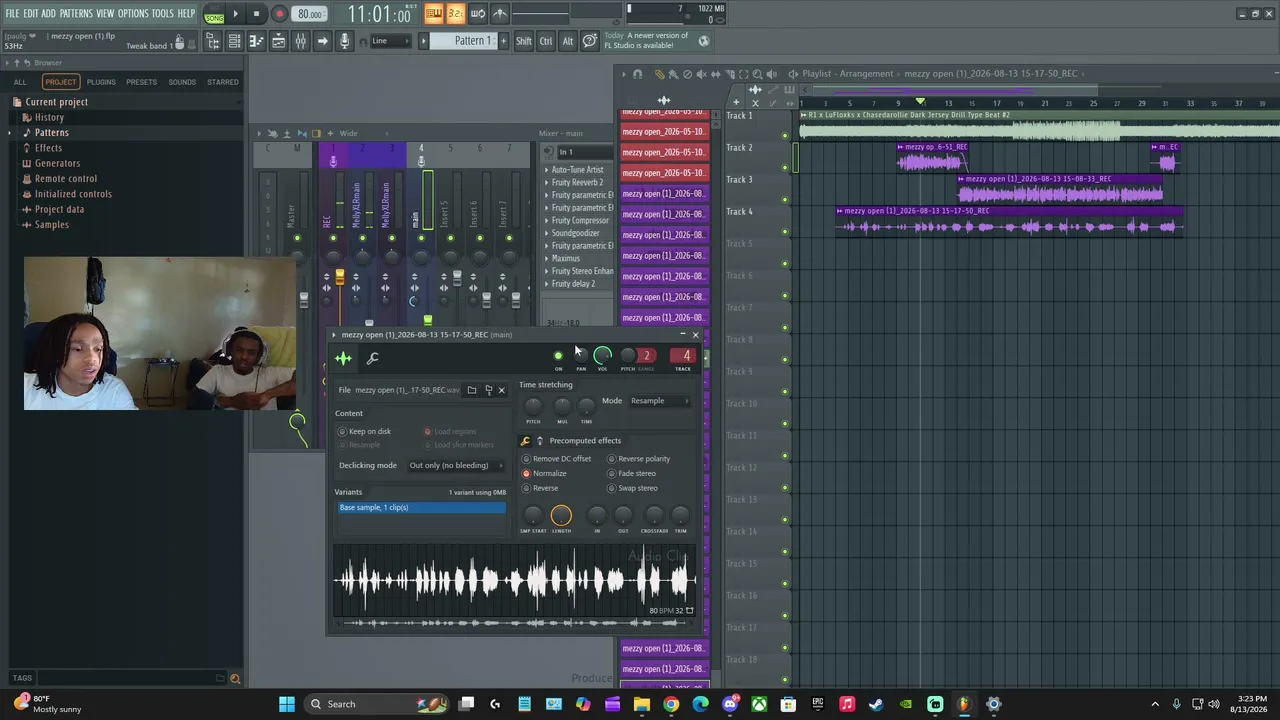Adjust the LENGTH knob
Screen dimensions: 1280x720
coord(561,515)
